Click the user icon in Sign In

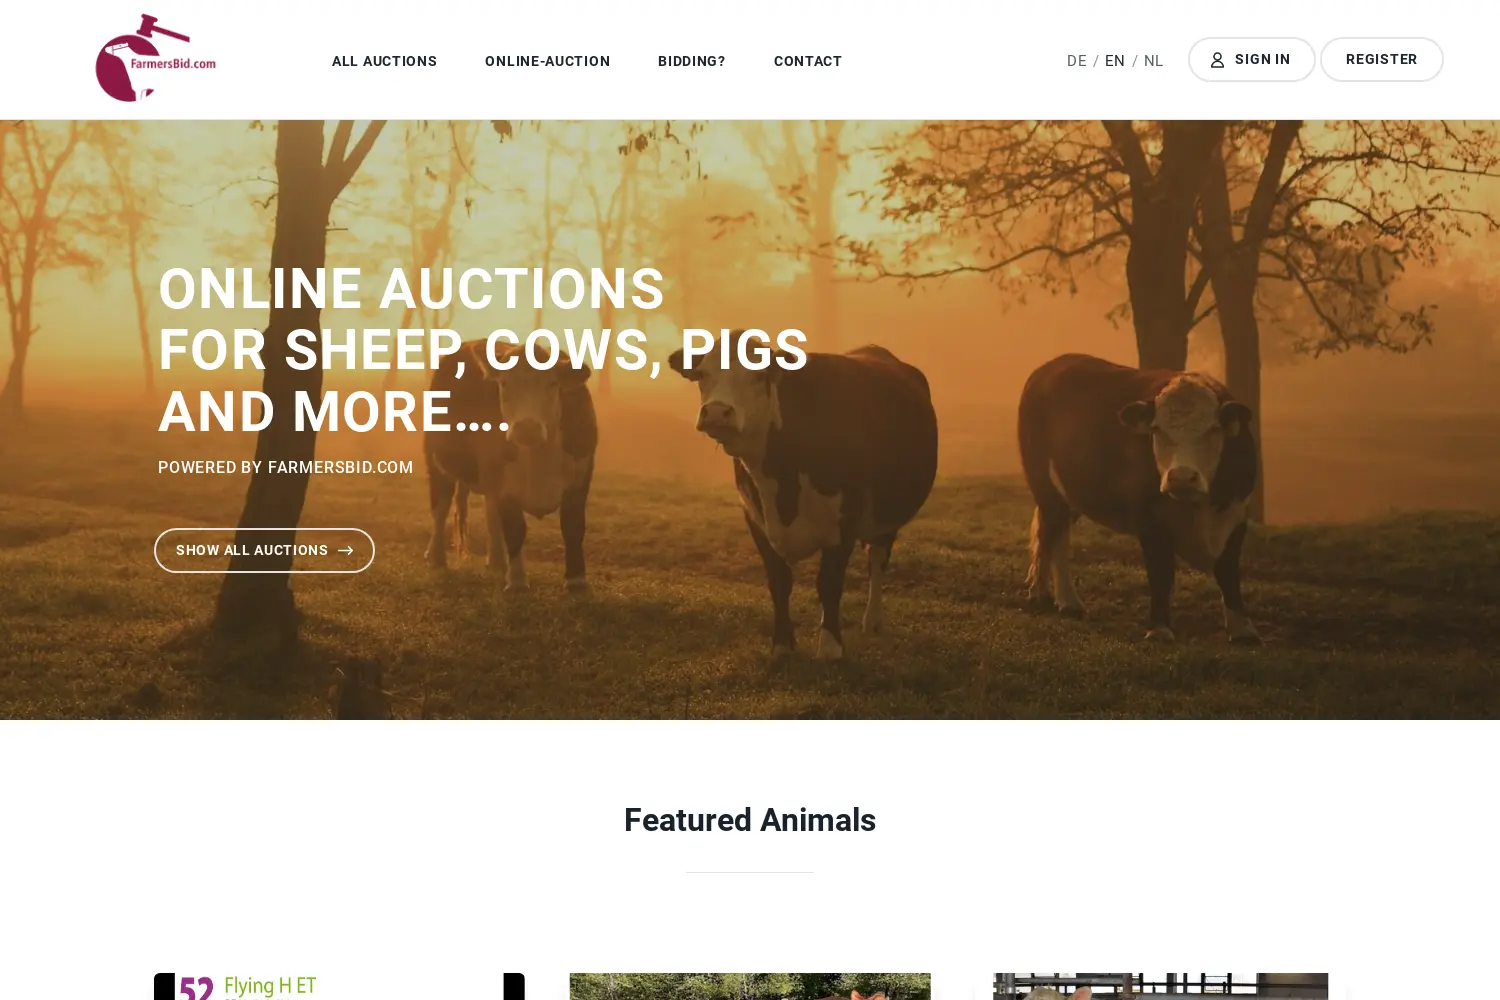pos(1217,60)
